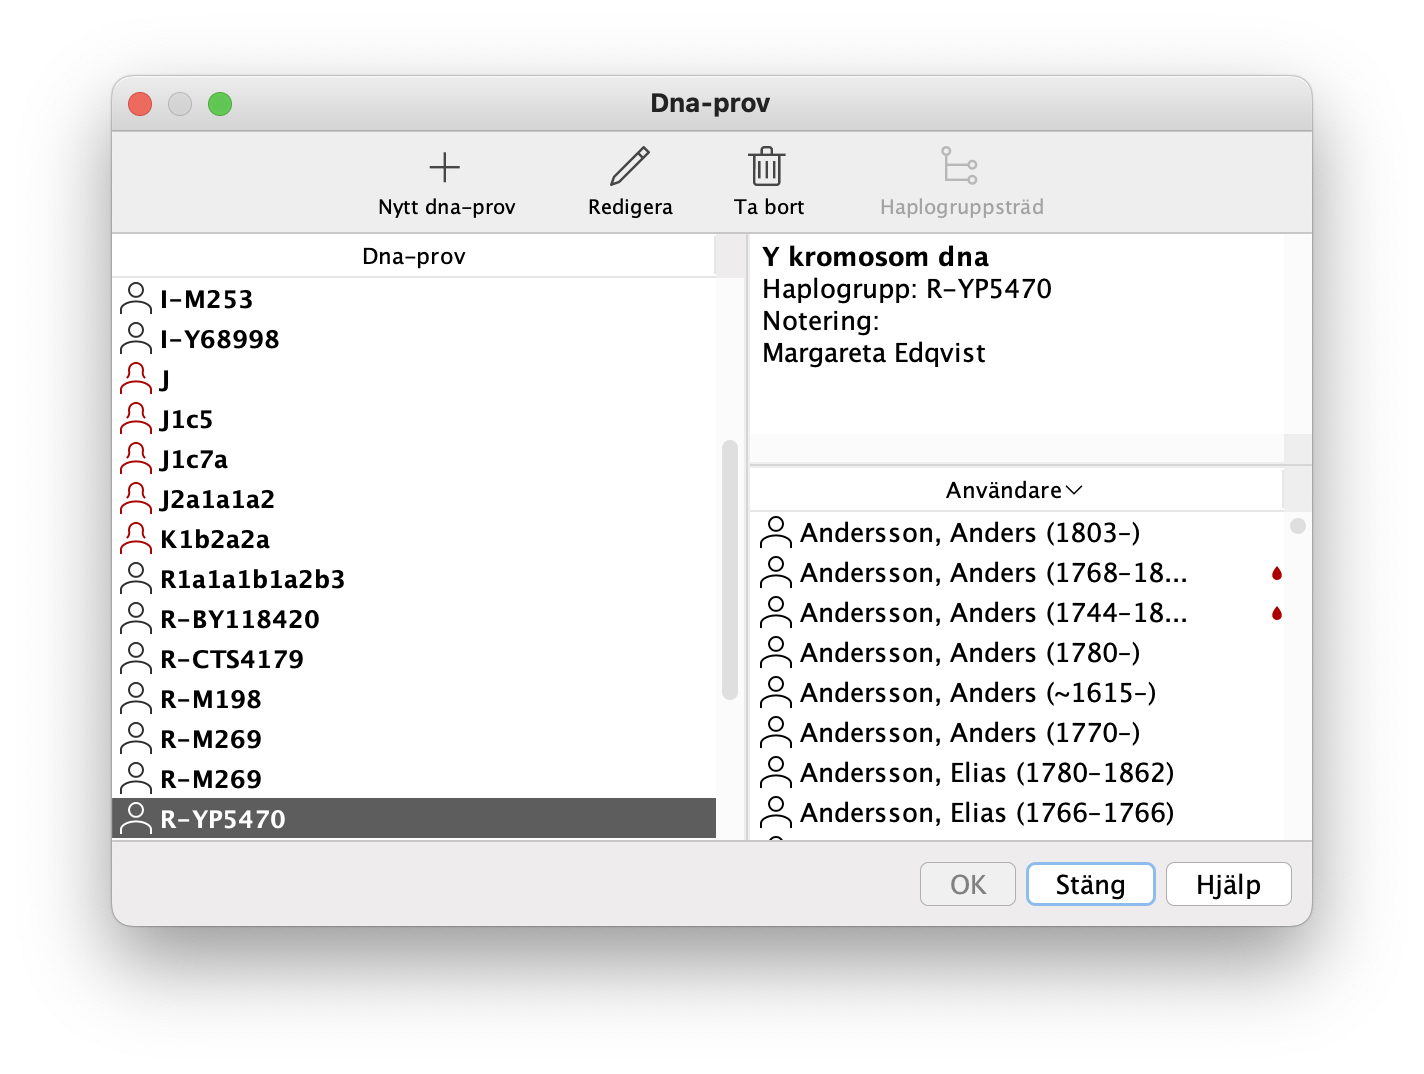This screenshot has width=1424, height=1074.
Task: Click the red person icon beside J1c5
Action: tap(135, 419)
